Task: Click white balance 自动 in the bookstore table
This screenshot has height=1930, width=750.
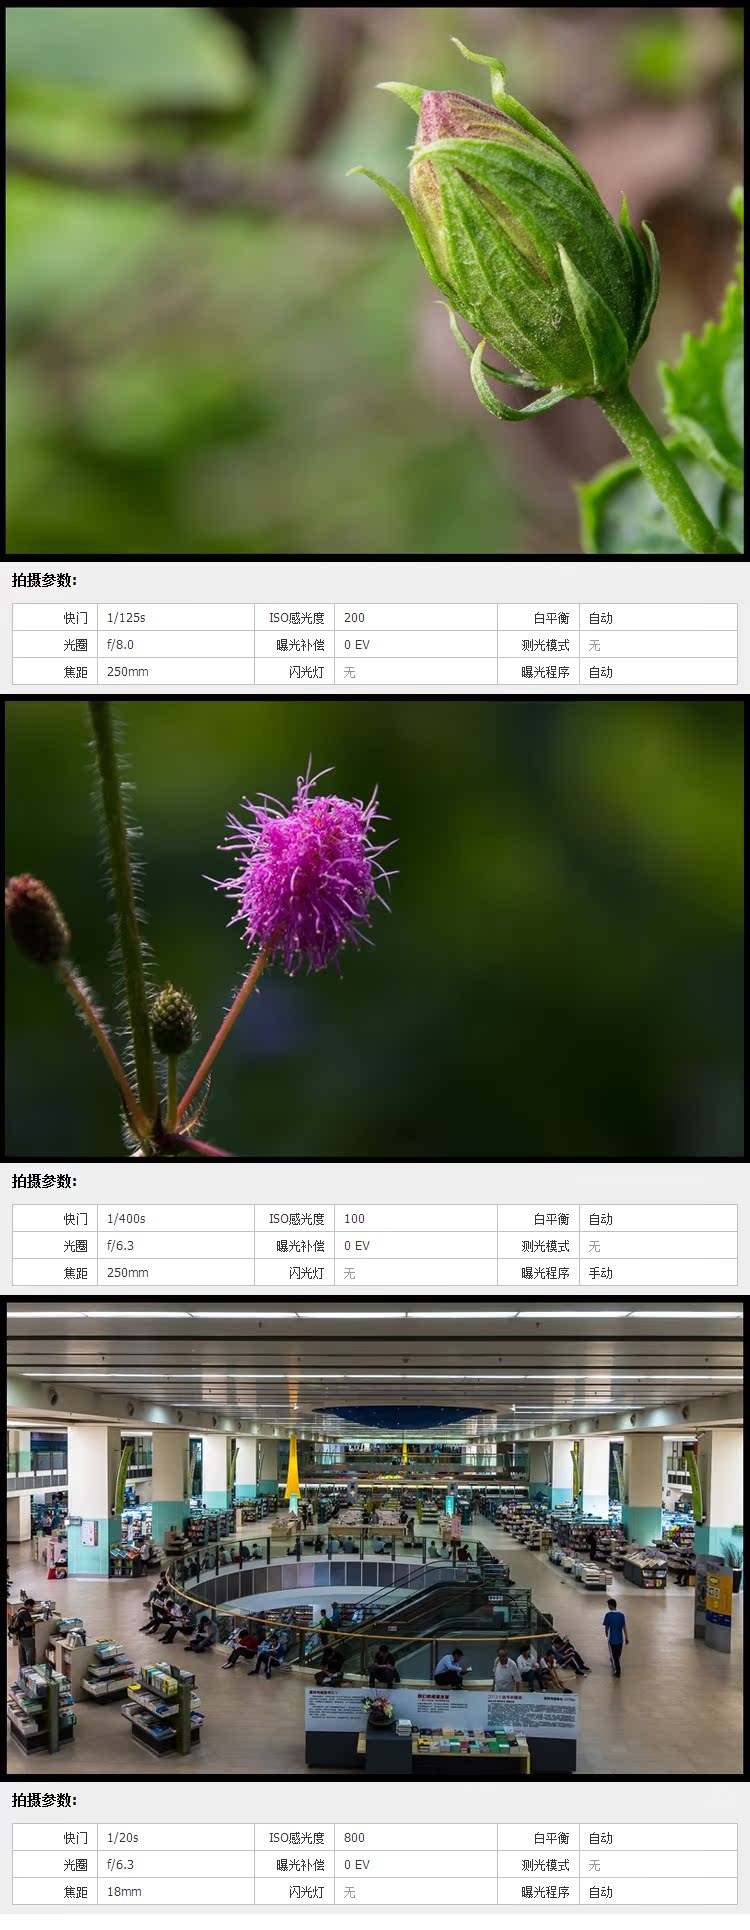Action: (600, 1838)
